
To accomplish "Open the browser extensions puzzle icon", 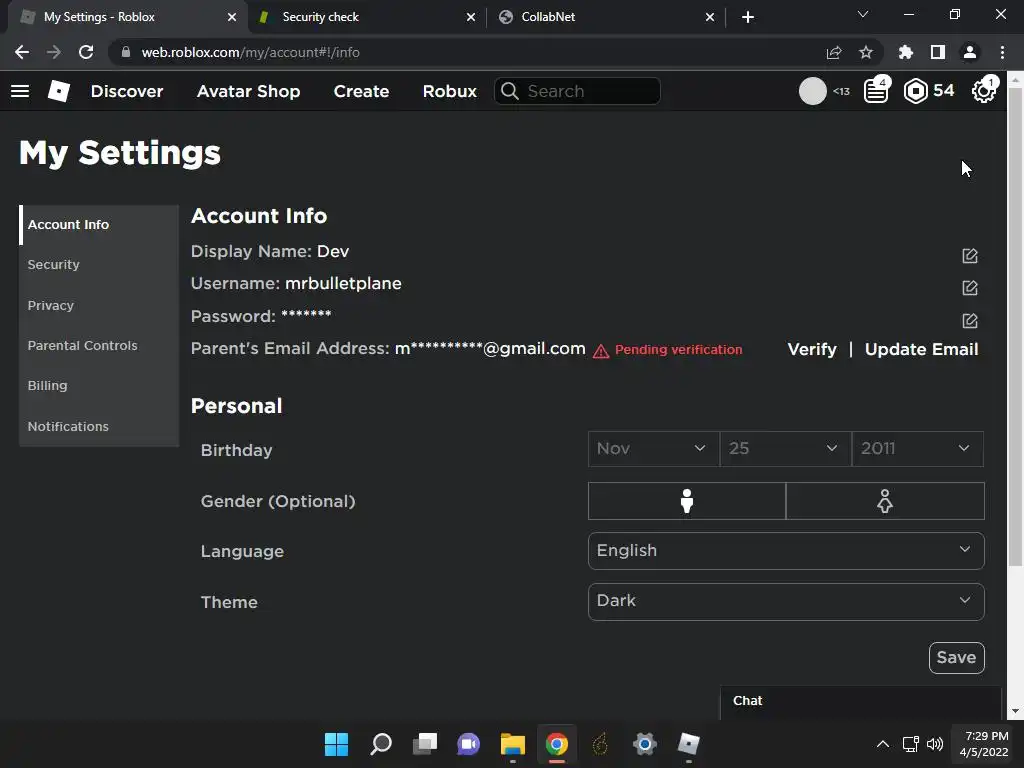I will [906, 52].
